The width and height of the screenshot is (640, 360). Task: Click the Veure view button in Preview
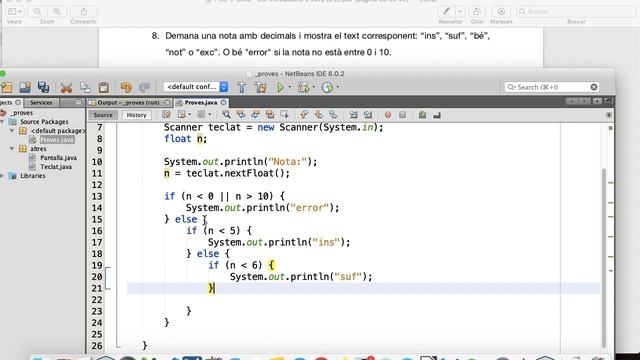coord(15,11)
